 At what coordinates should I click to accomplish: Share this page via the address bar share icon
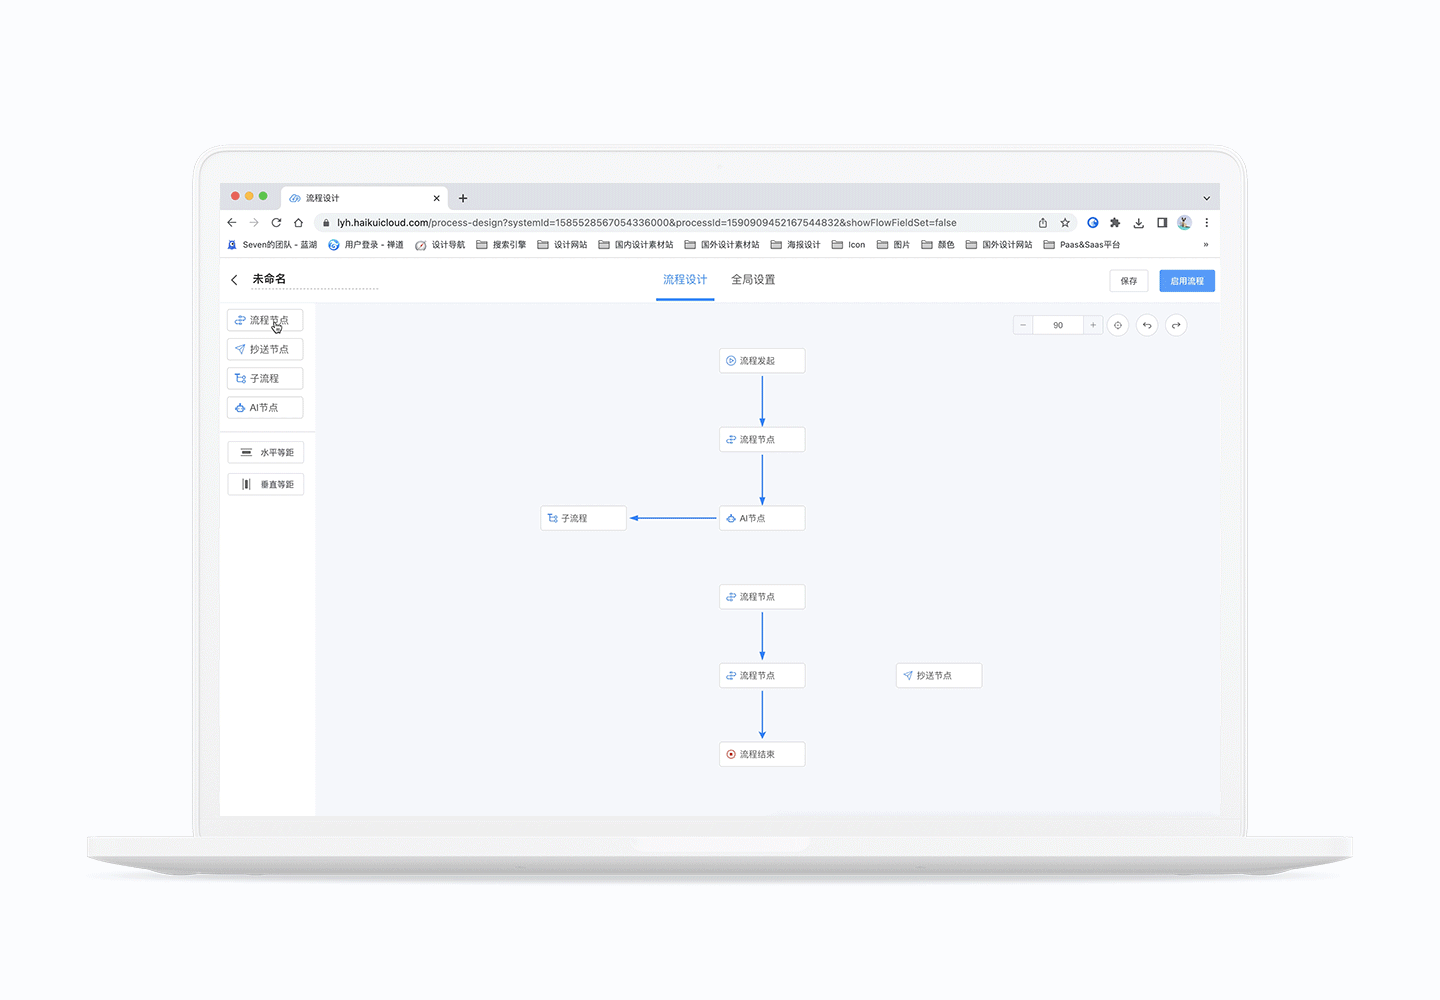click(x=1043, y=223)
